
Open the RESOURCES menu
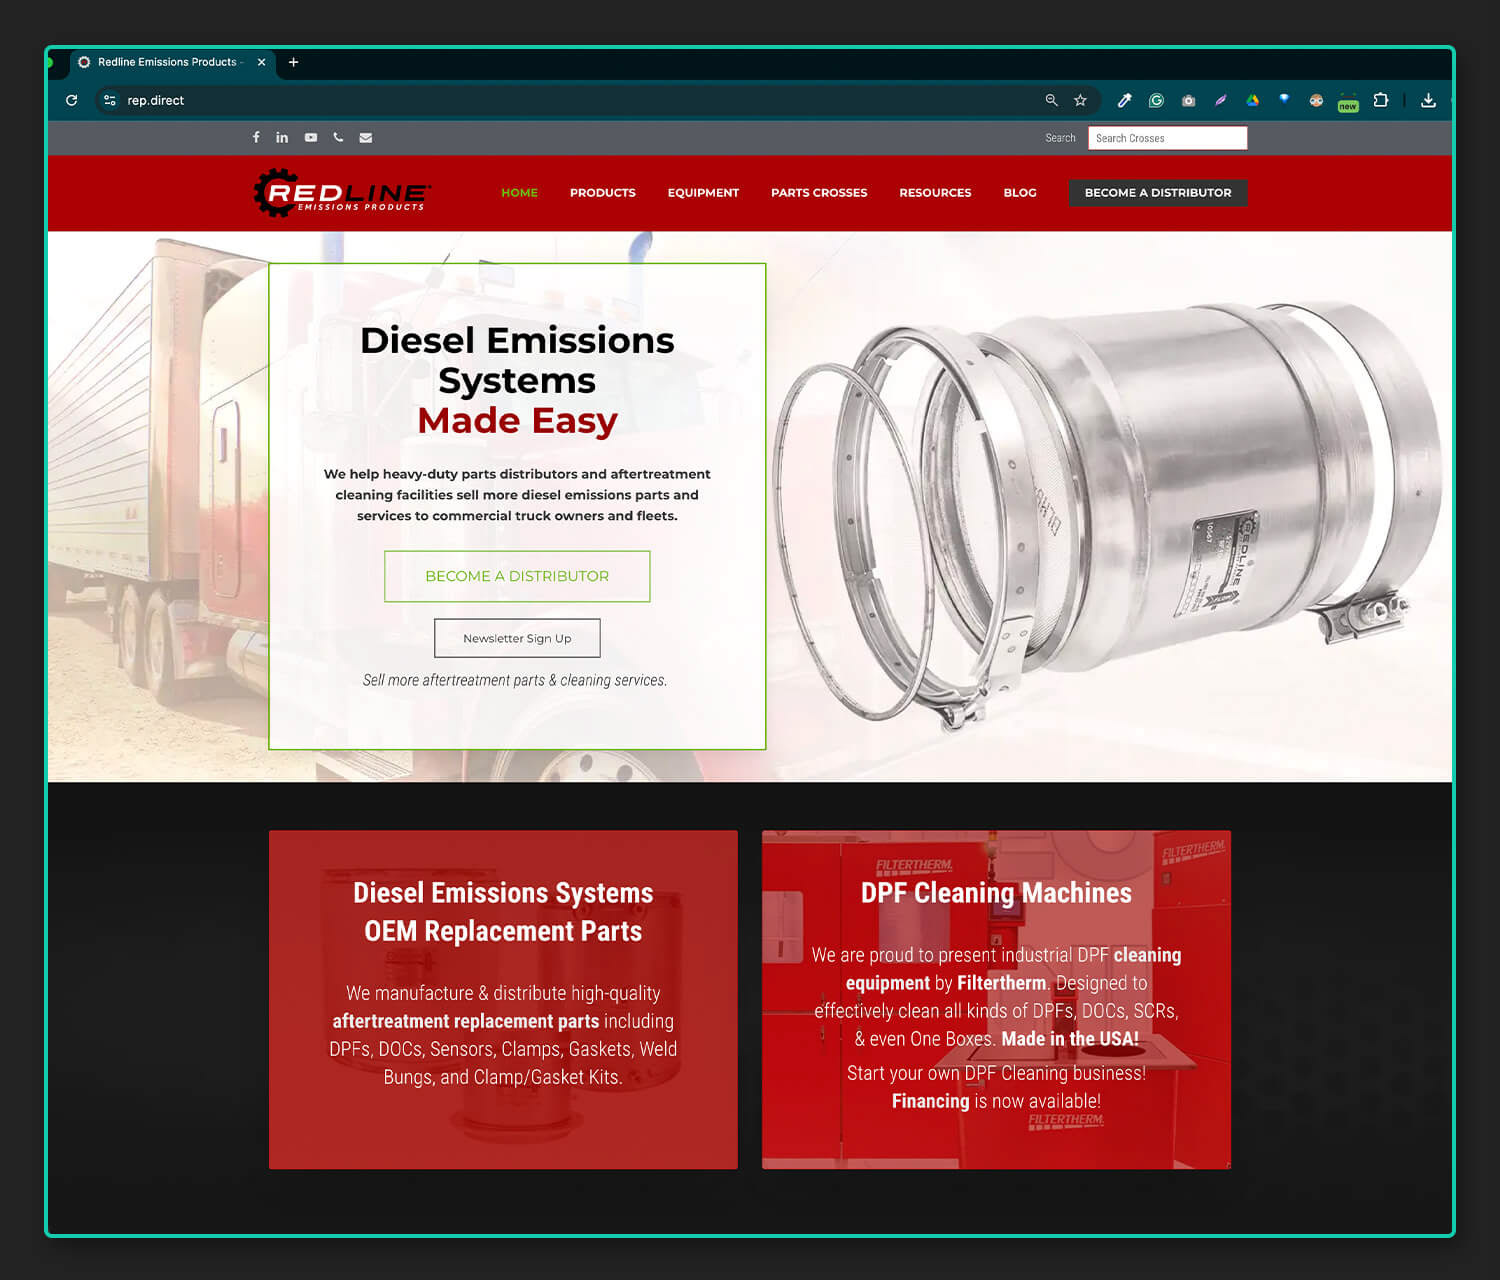click(x=935, y=193)
